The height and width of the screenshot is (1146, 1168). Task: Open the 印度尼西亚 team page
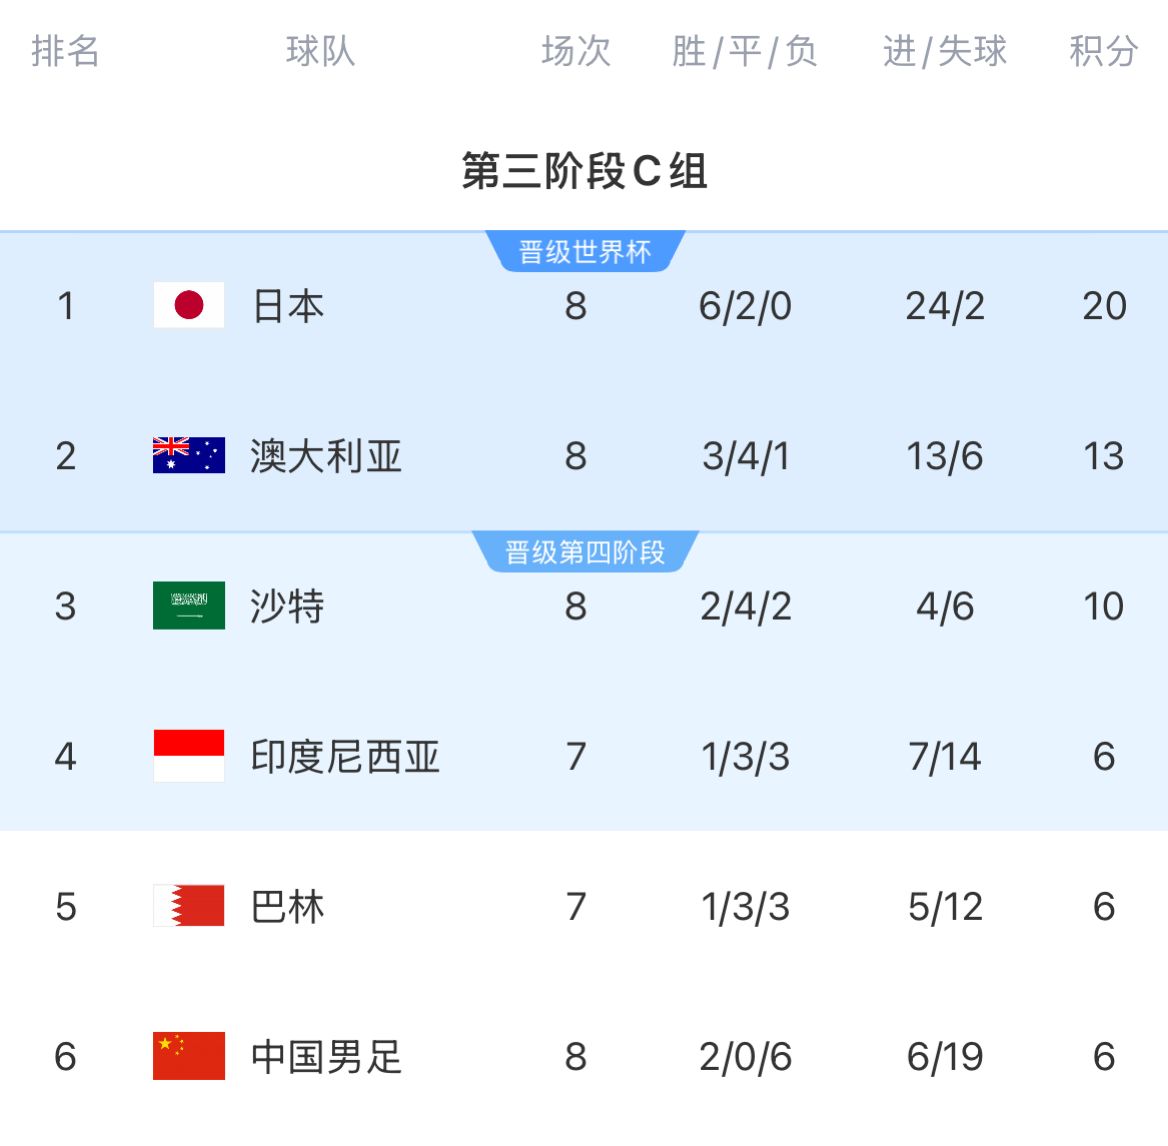point(345,757)
